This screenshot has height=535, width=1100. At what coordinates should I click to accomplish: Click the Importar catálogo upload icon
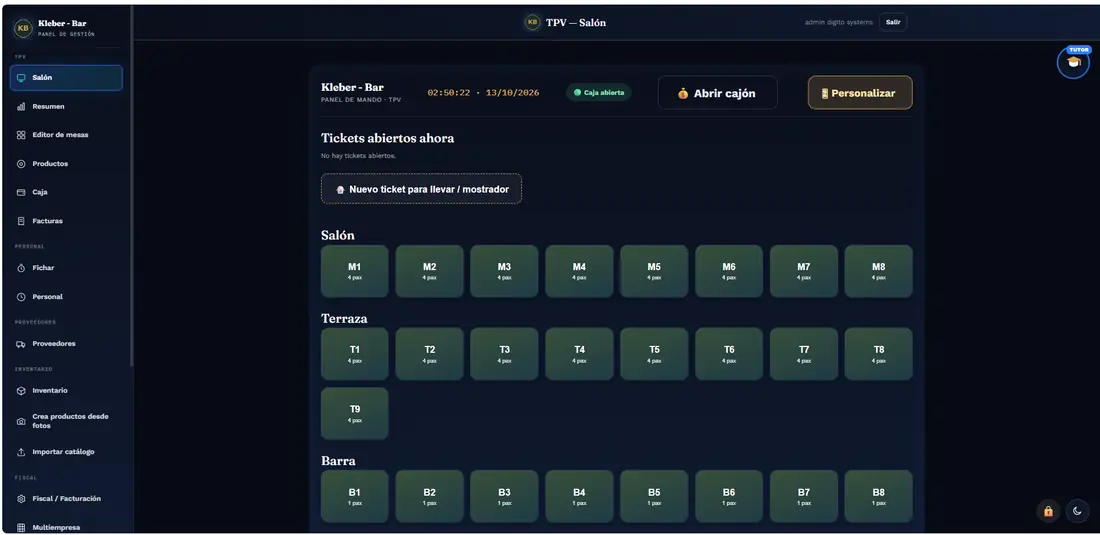[21, 452]
